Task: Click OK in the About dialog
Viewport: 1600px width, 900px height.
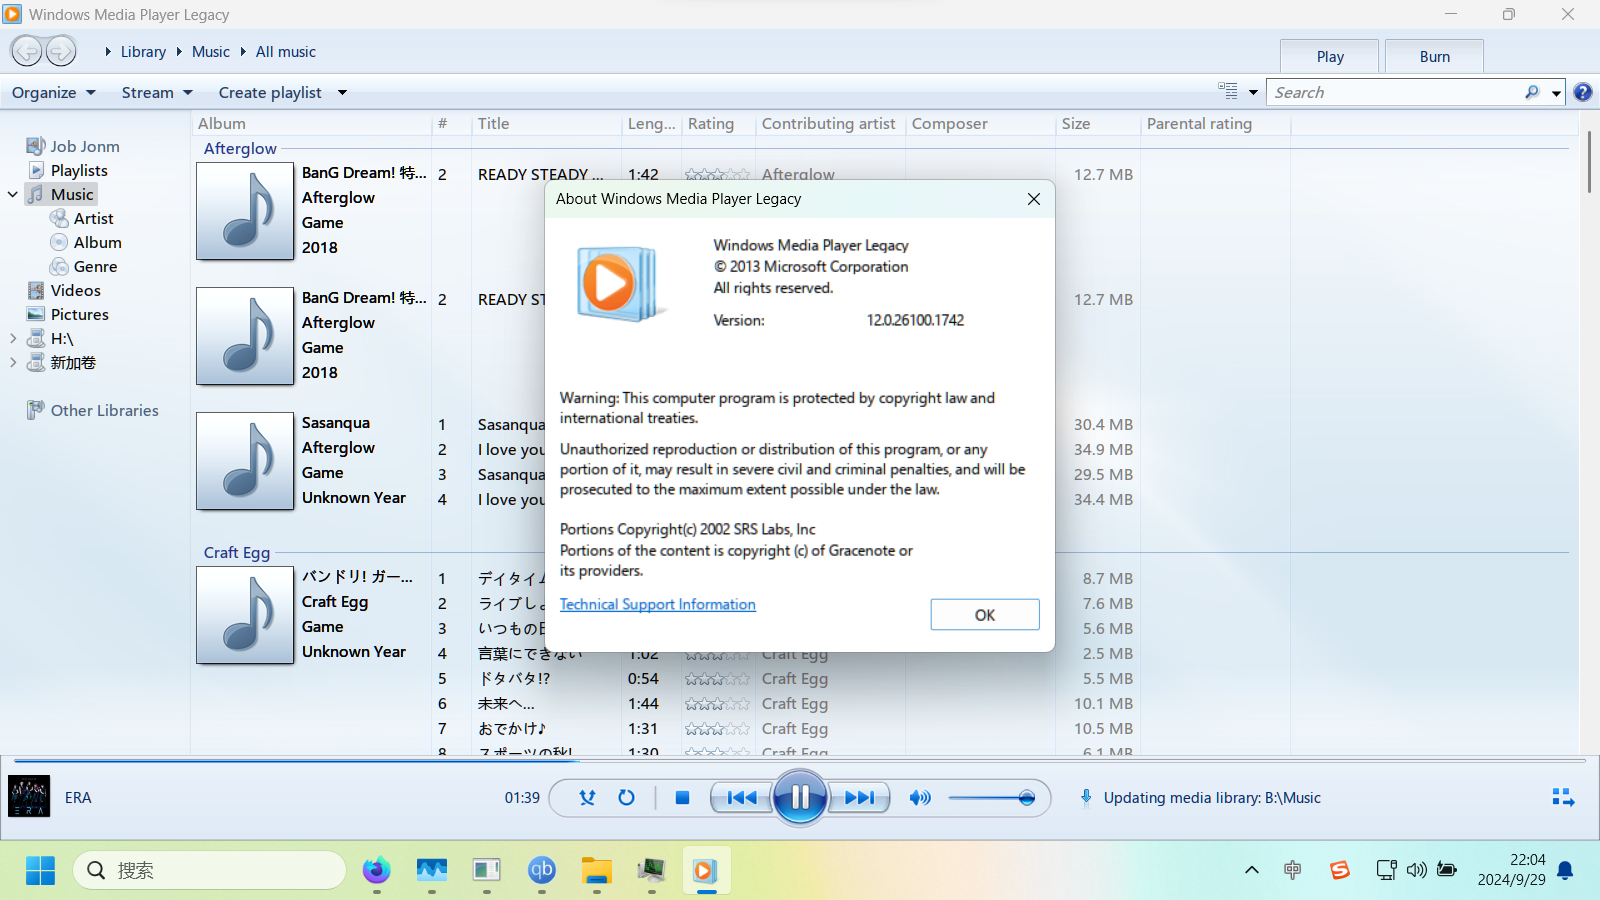Action: [985, 615]
